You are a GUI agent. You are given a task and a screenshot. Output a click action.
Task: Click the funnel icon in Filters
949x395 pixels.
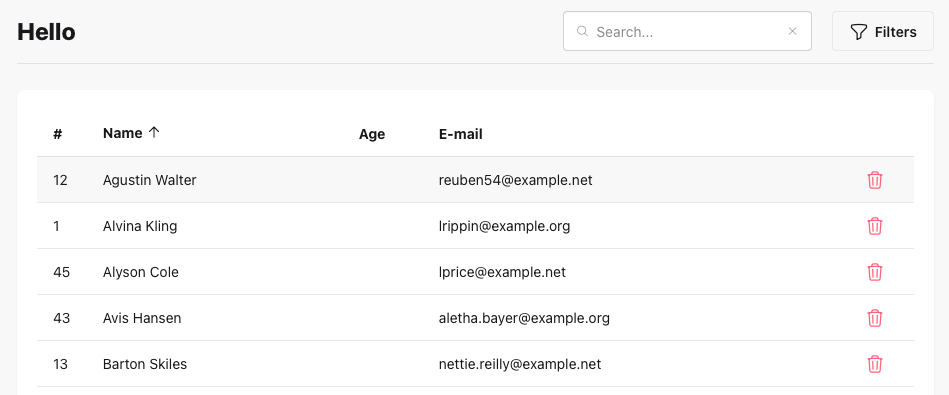coord(859,32)
